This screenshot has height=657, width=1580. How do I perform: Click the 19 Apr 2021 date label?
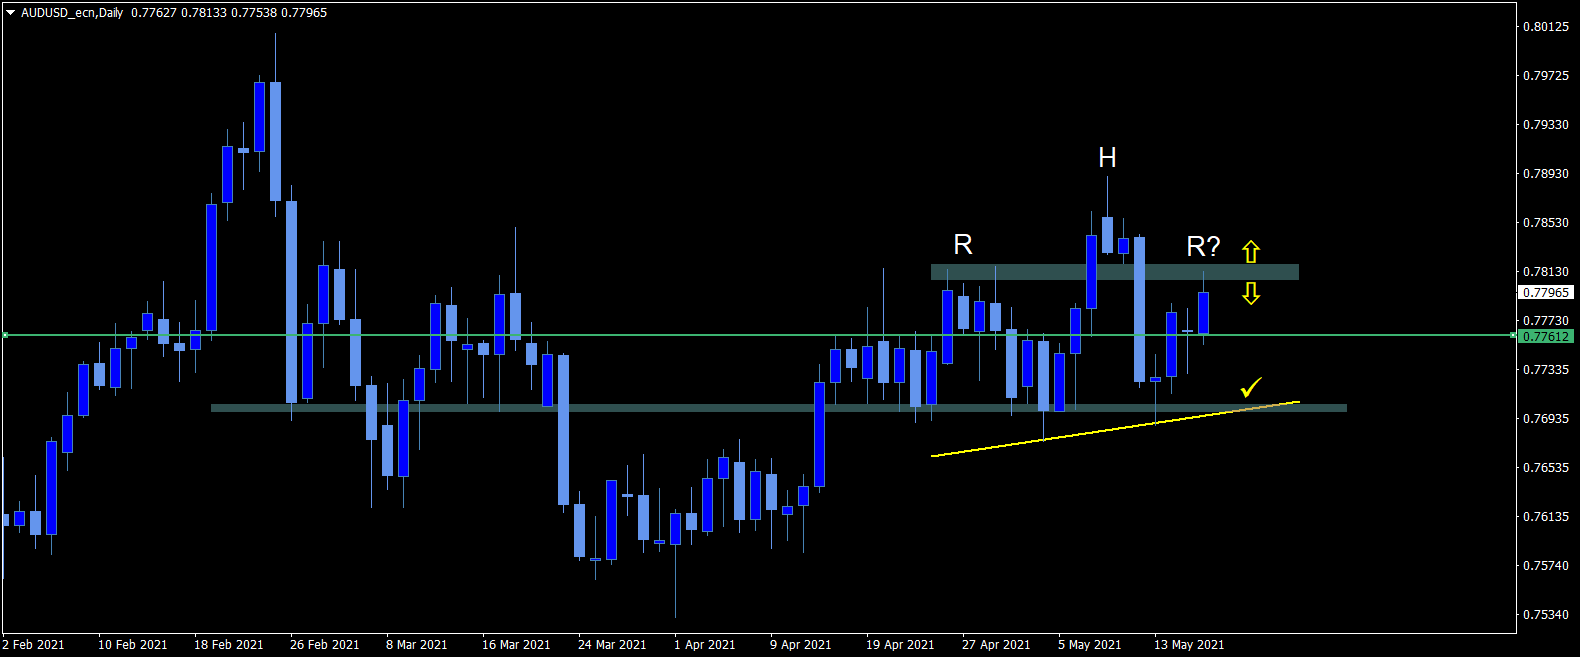pyautogui.click(x=900, y=645)
